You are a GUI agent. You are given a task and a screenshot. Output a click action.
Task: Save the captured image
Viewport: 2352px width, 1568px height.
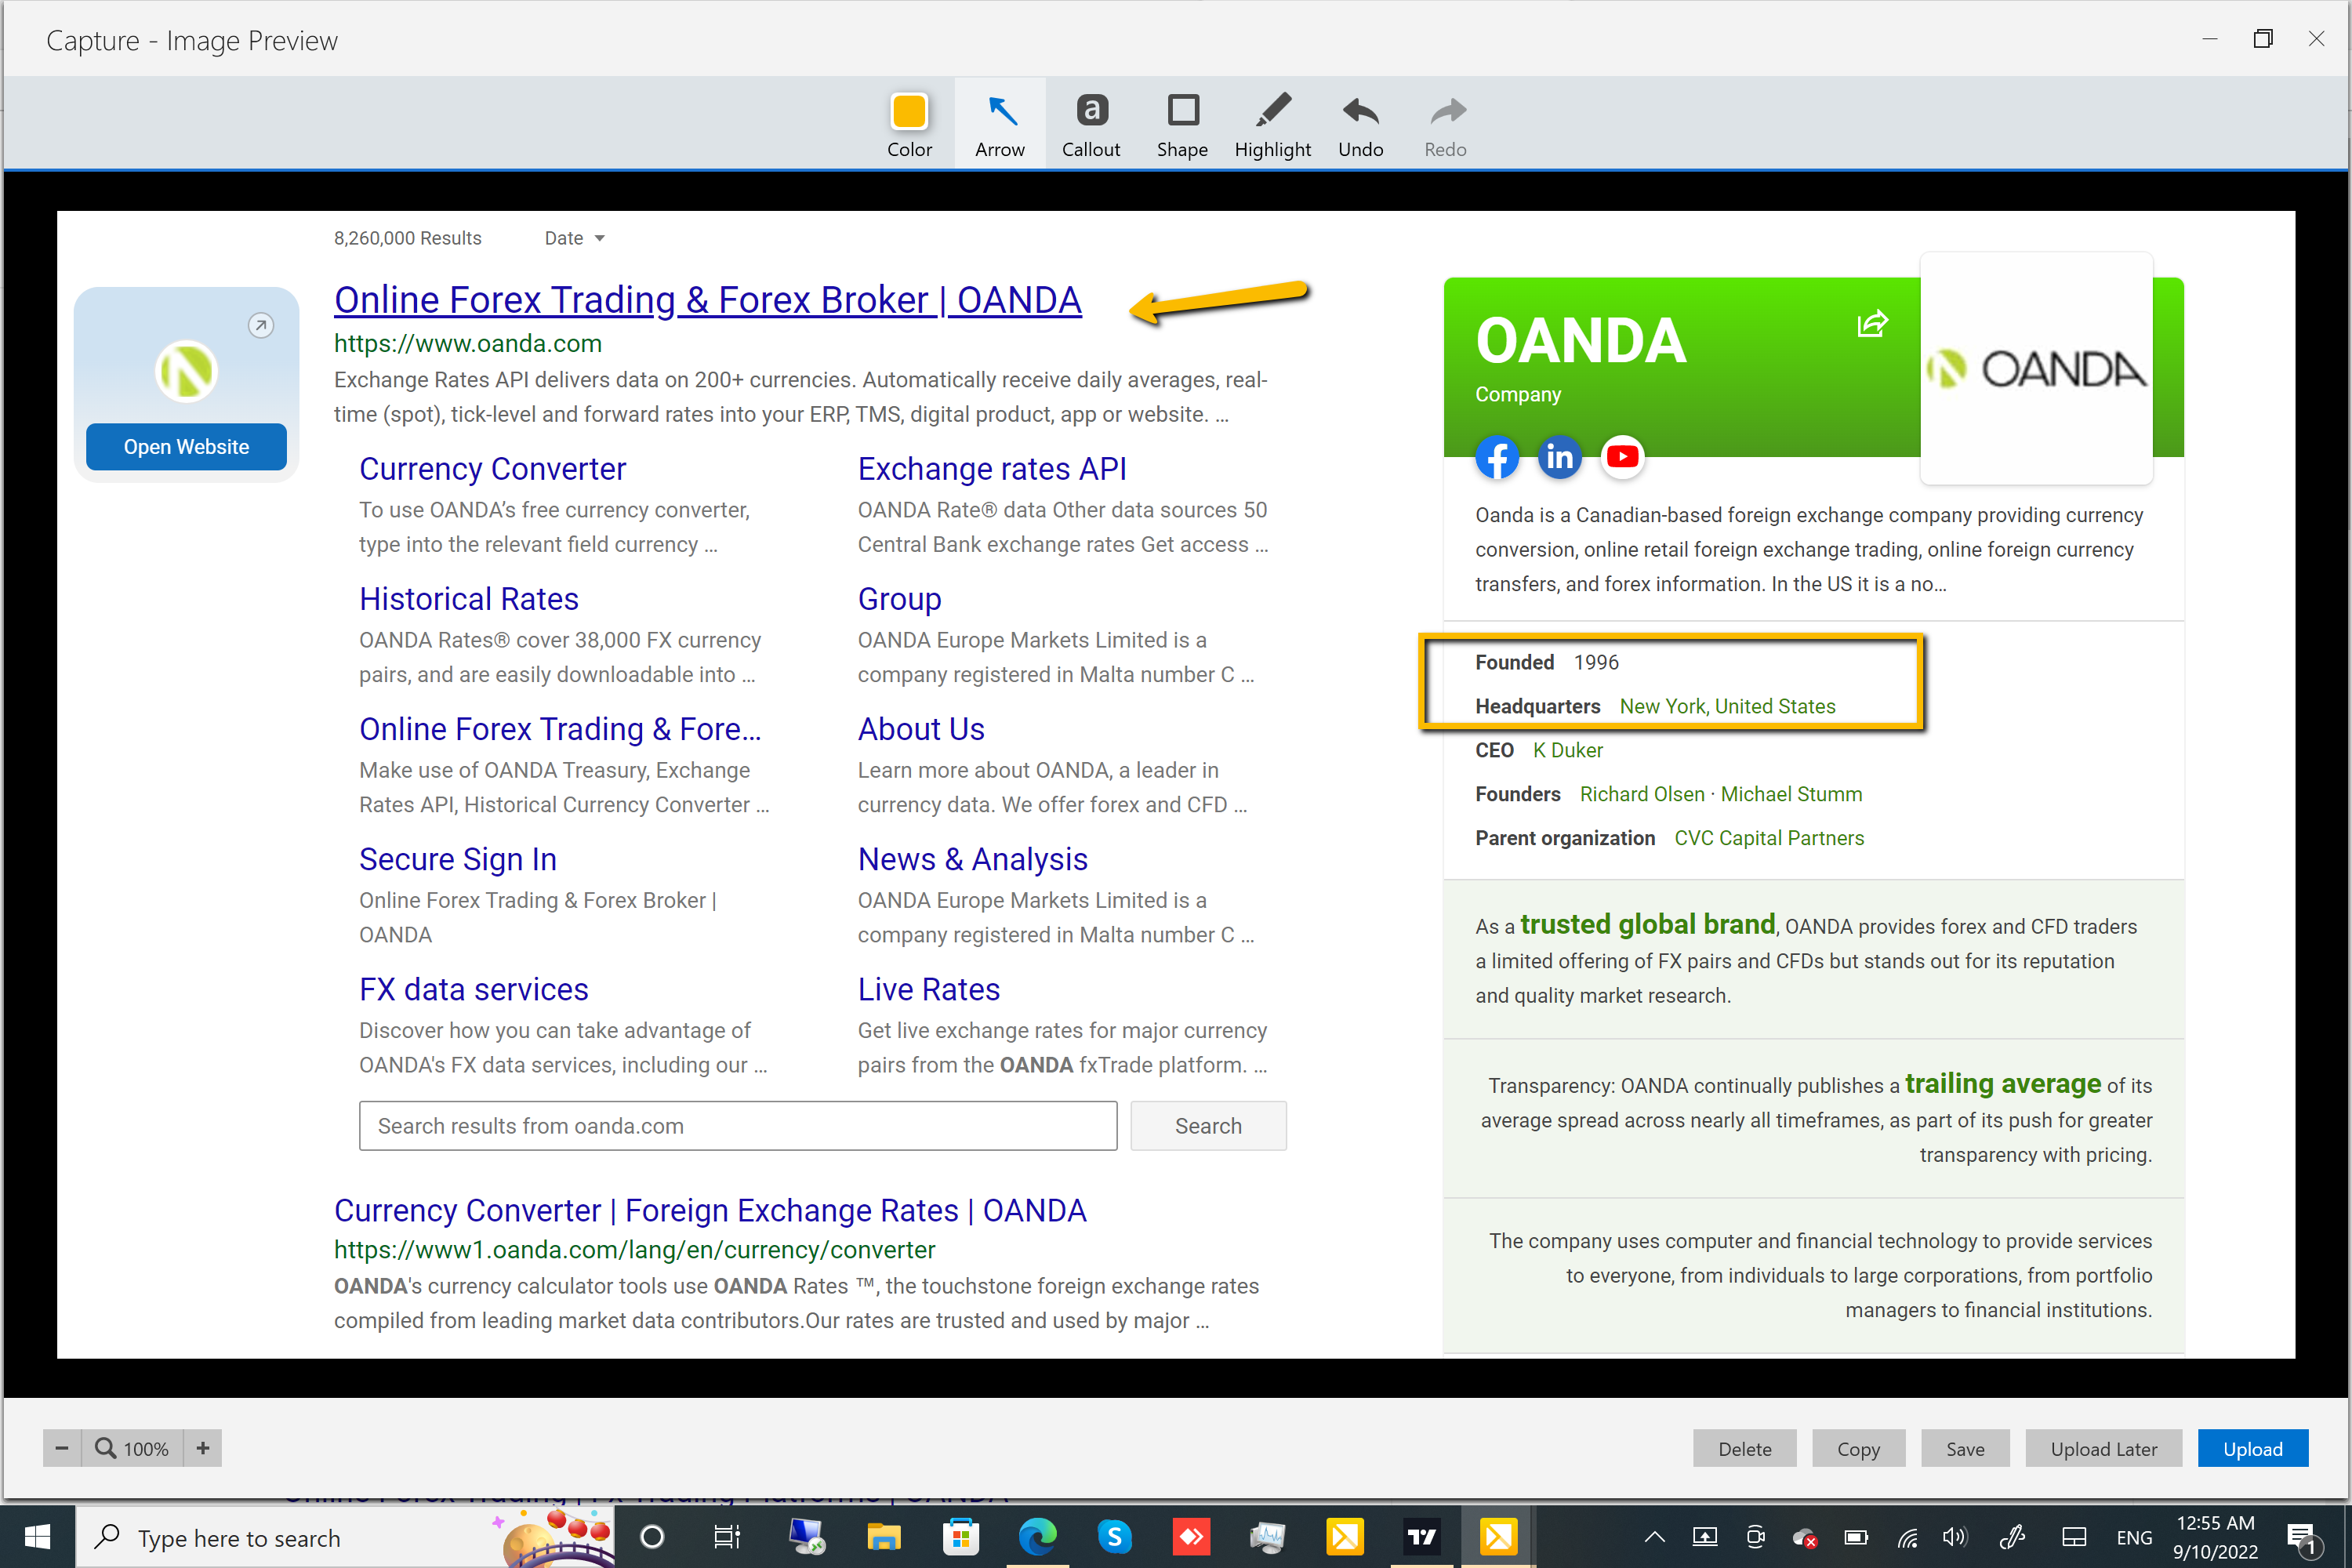[1965, 1448]
